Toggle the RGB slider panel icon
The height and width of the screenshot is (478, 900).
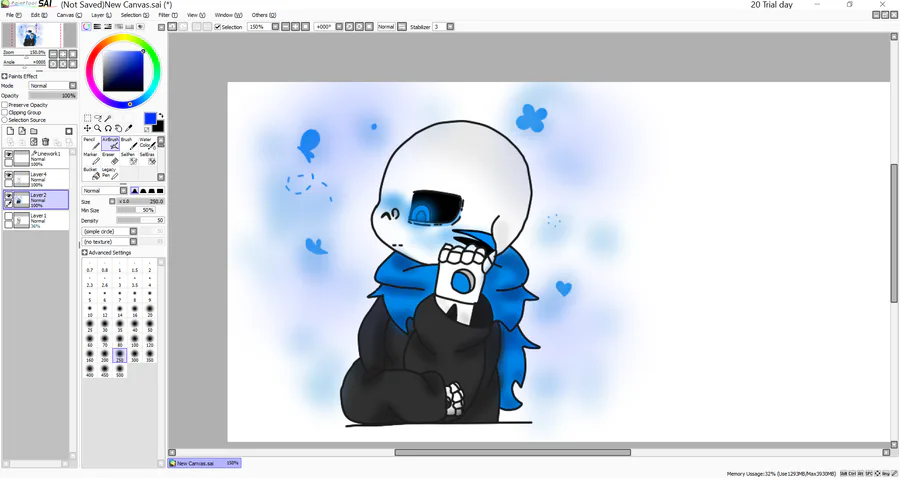point(98,26)
